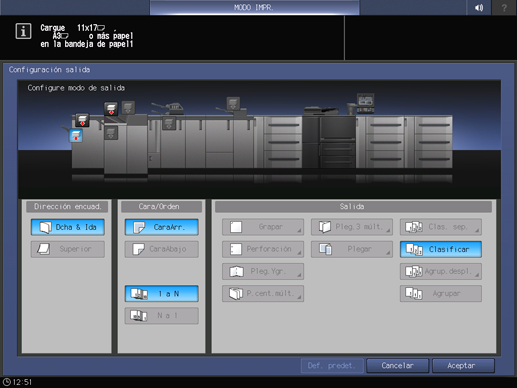The image size is (517, 388).
Task: Click the Aceptar button
Action: click(x=463, y=366)
